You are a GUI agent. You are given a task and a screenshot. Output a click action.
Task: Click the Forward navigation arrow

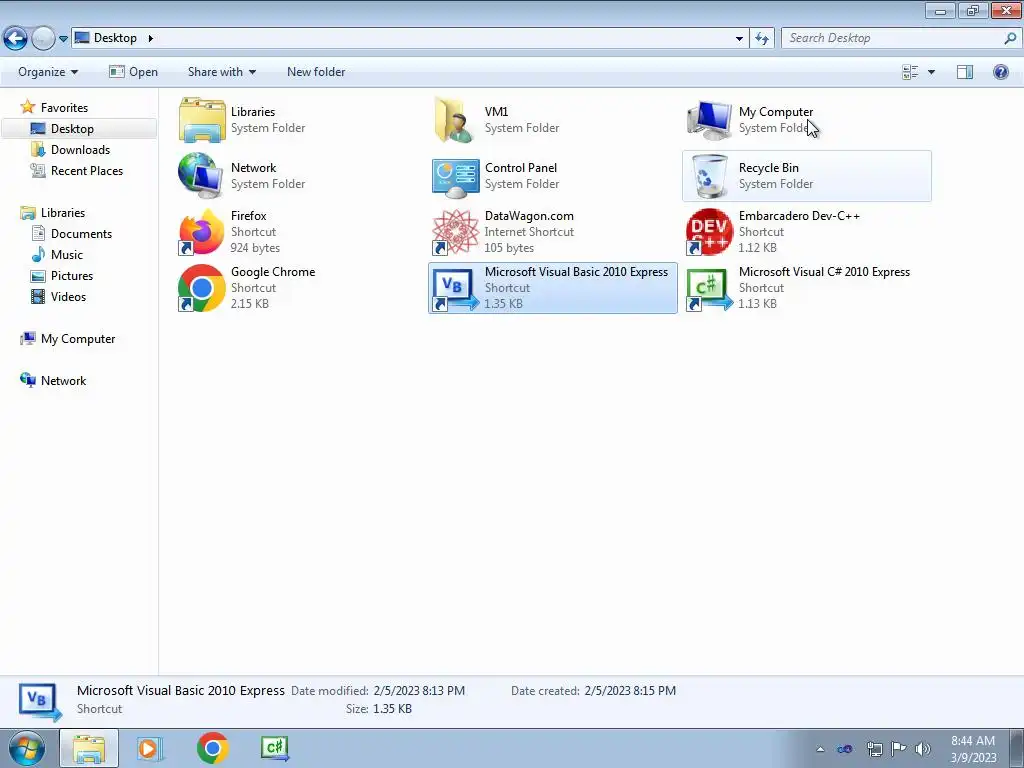(x=43, y=39)
